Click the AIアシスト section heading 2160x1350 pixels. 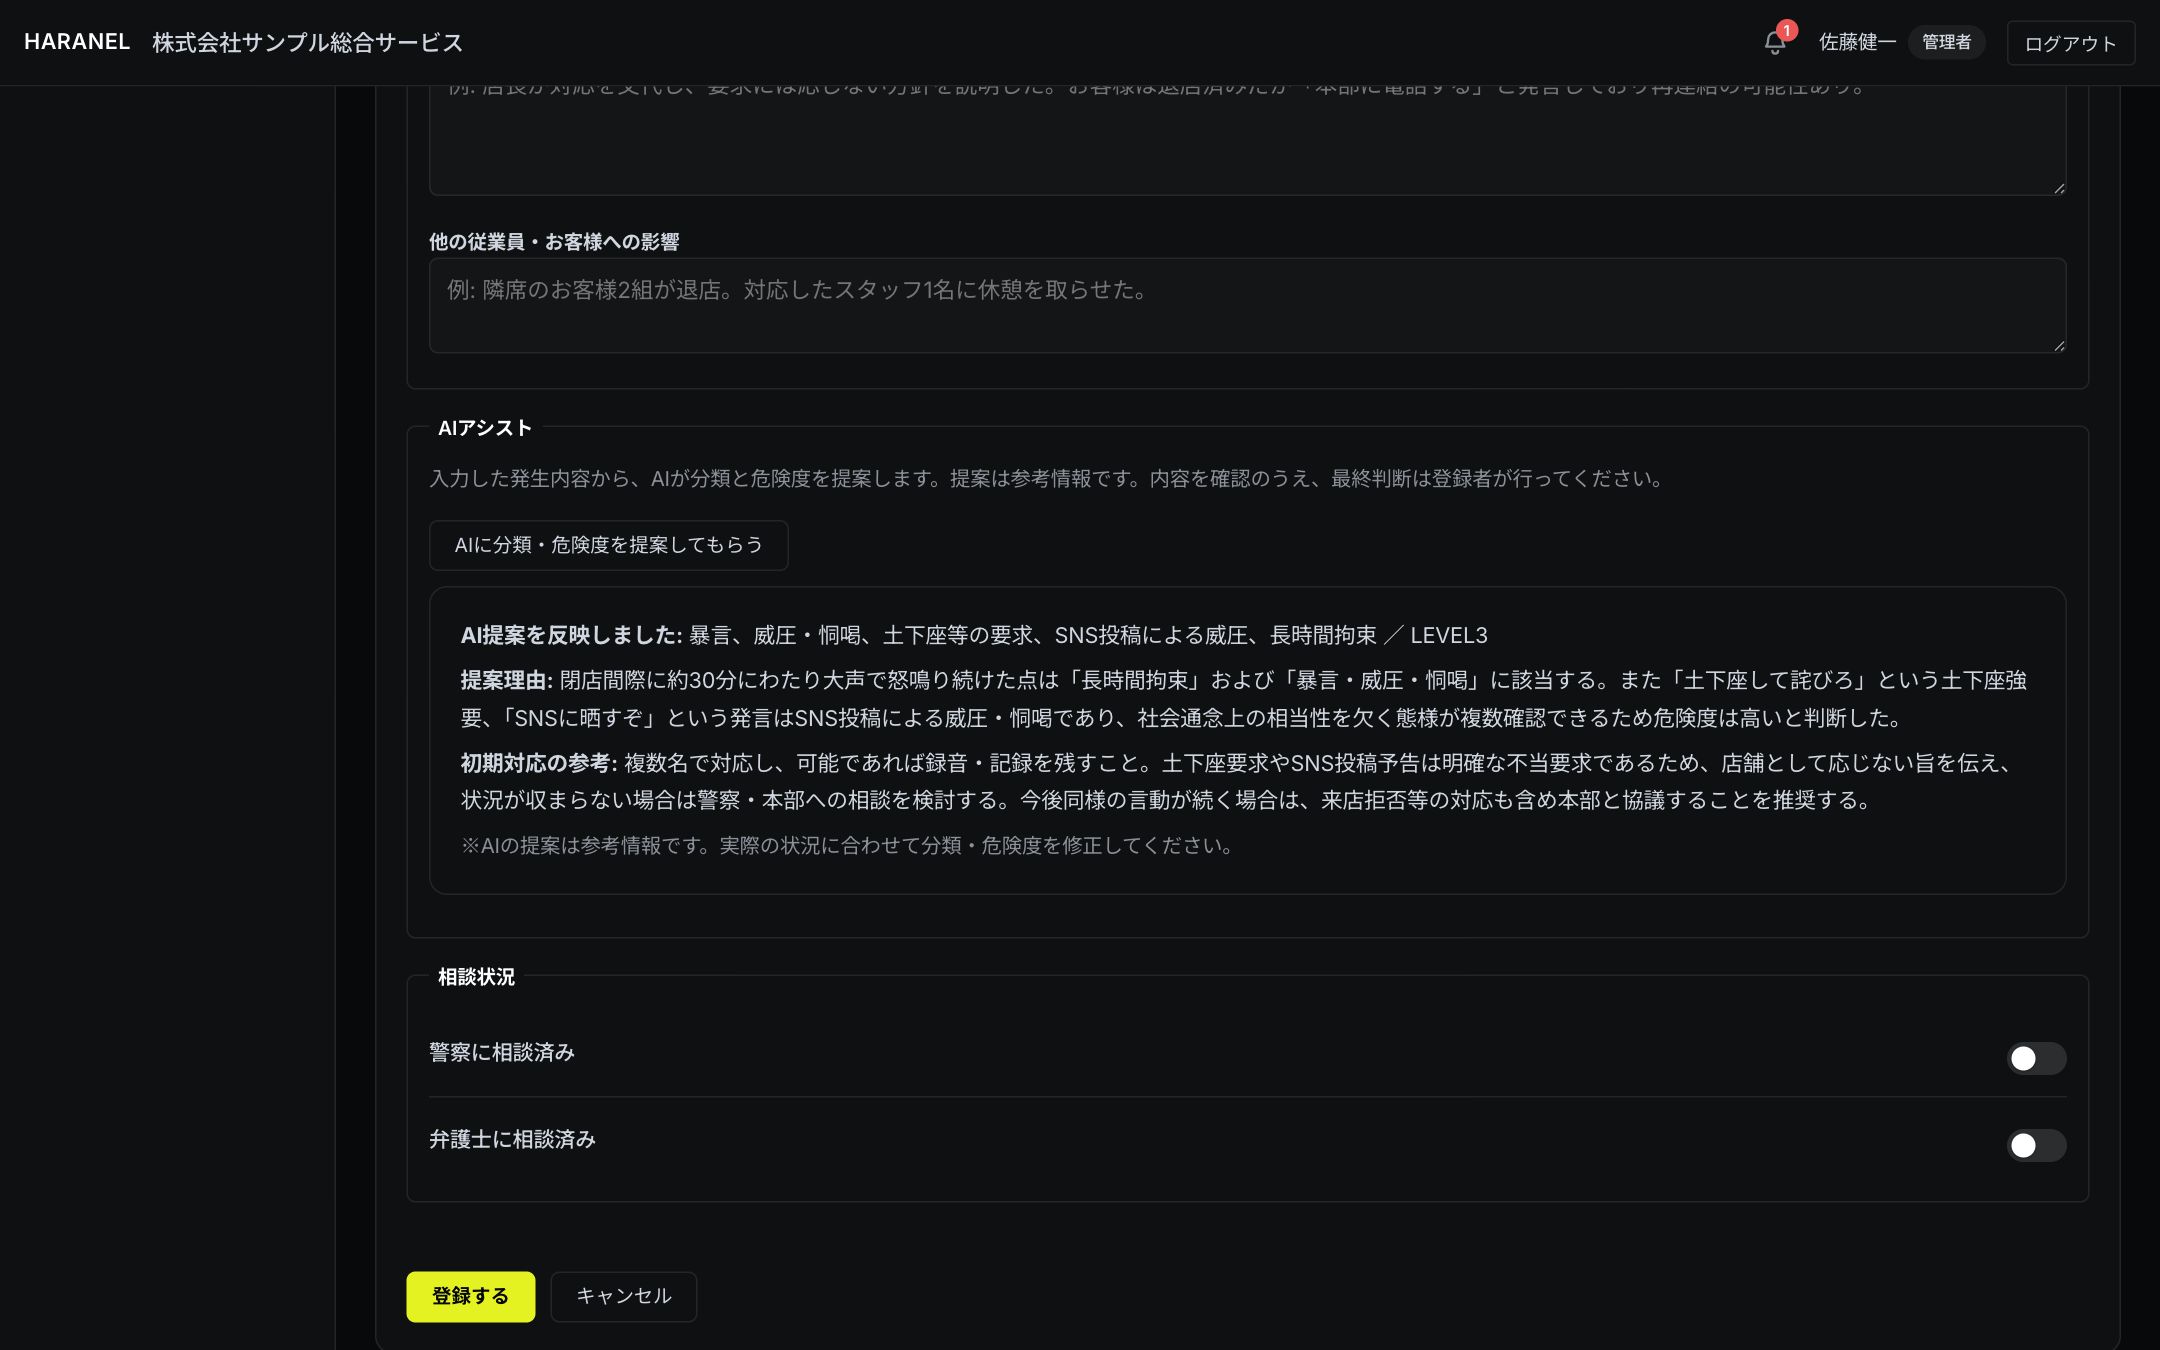(x=484, y=428)
